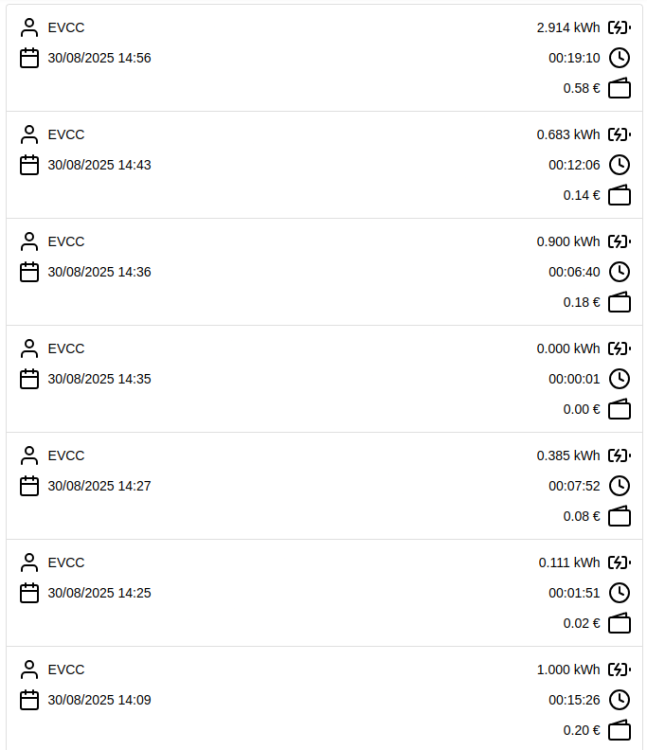The image size is (647, 750).
Task: Click the battery icon beside 0.683 kWh
Action: (620, 135)
